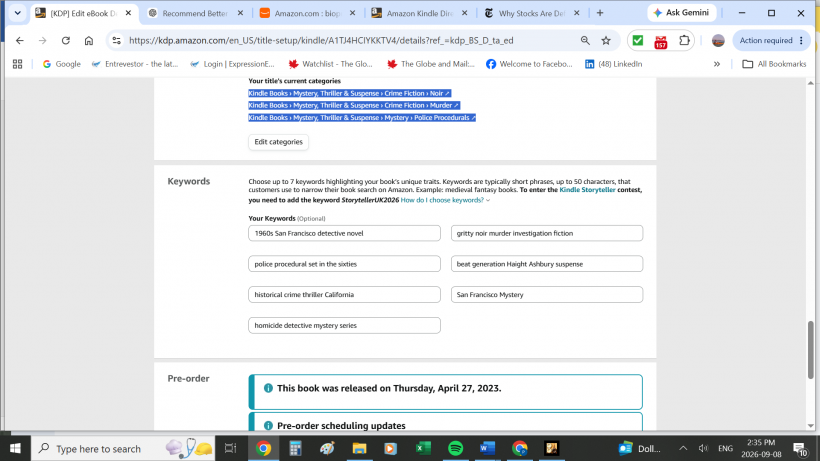
Task: Open the red calendar extension
Action: pos(660,41)
